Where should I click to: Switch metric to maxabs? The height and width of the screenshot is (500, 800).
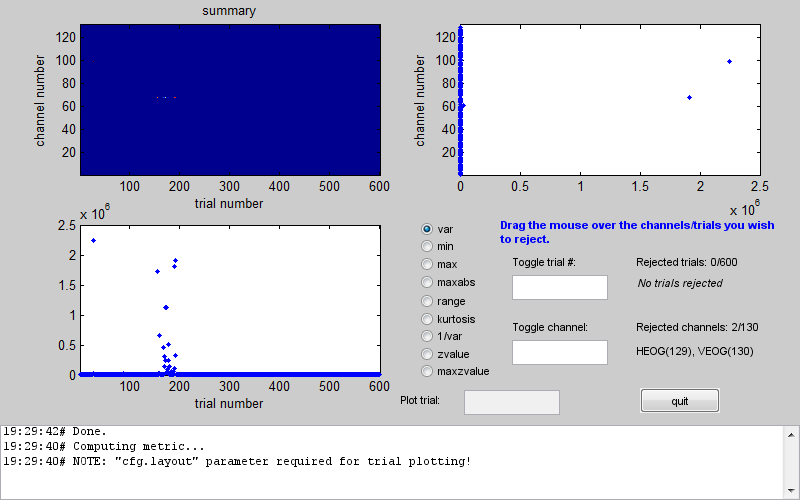tap(428, 283)
